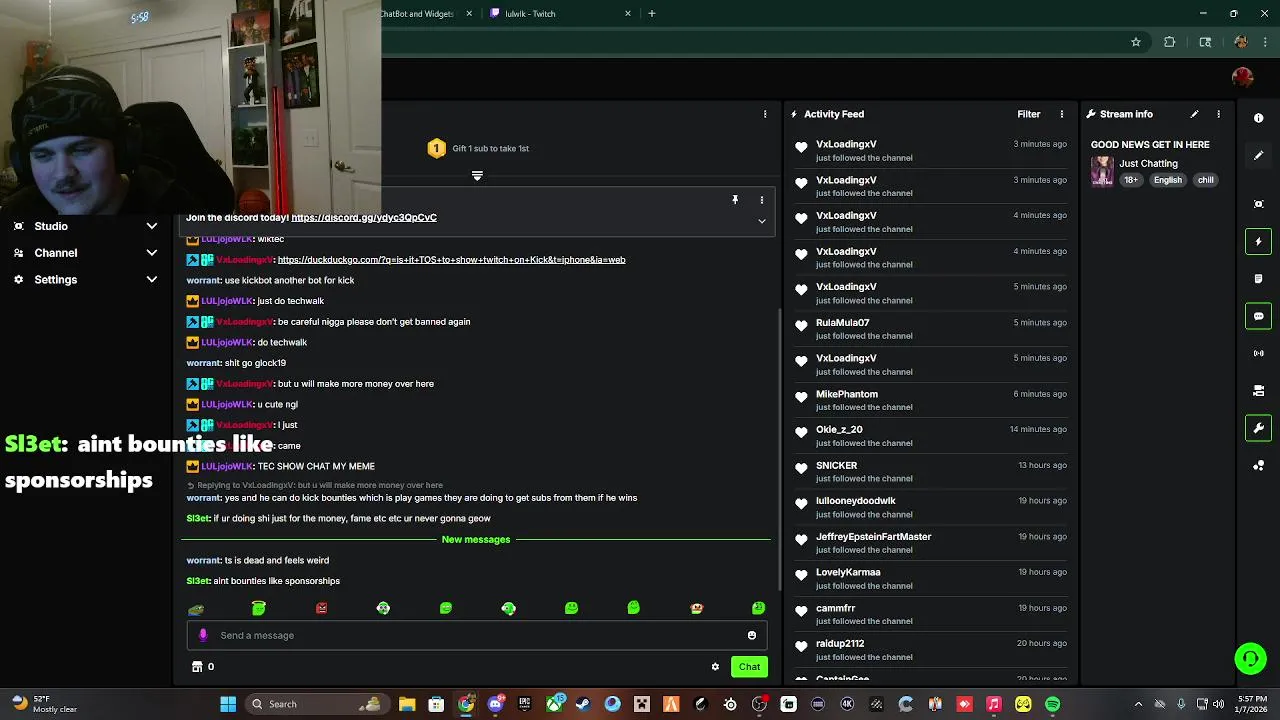The width and height of the screenshot is (1280, 720).
Task: Open Discord from the taskbar
Action: (x=495, y=704)
